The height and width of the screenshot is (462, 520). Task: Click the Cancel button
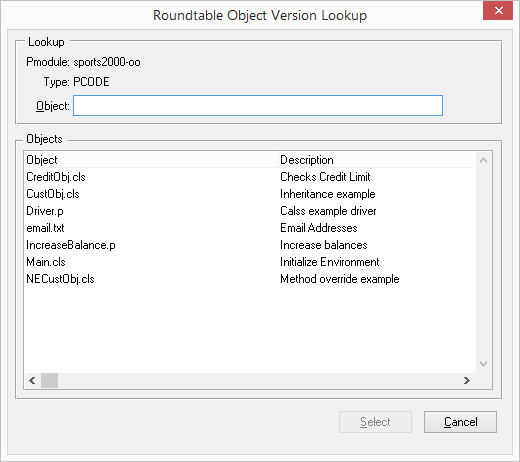click(460, 422)
